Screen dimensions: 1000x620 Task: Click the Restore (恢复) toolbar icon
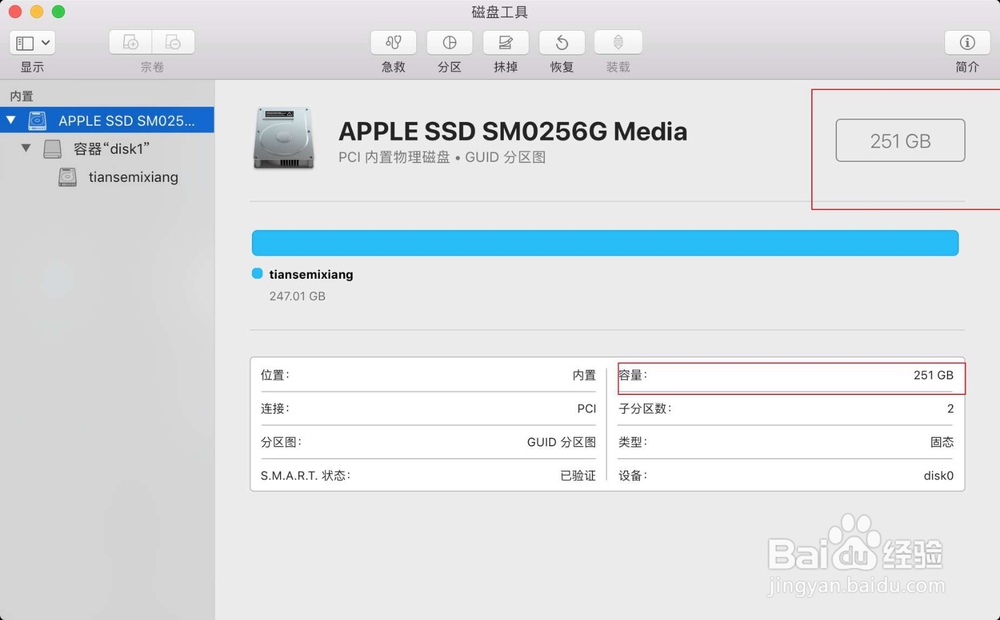[x=562, y=43]
